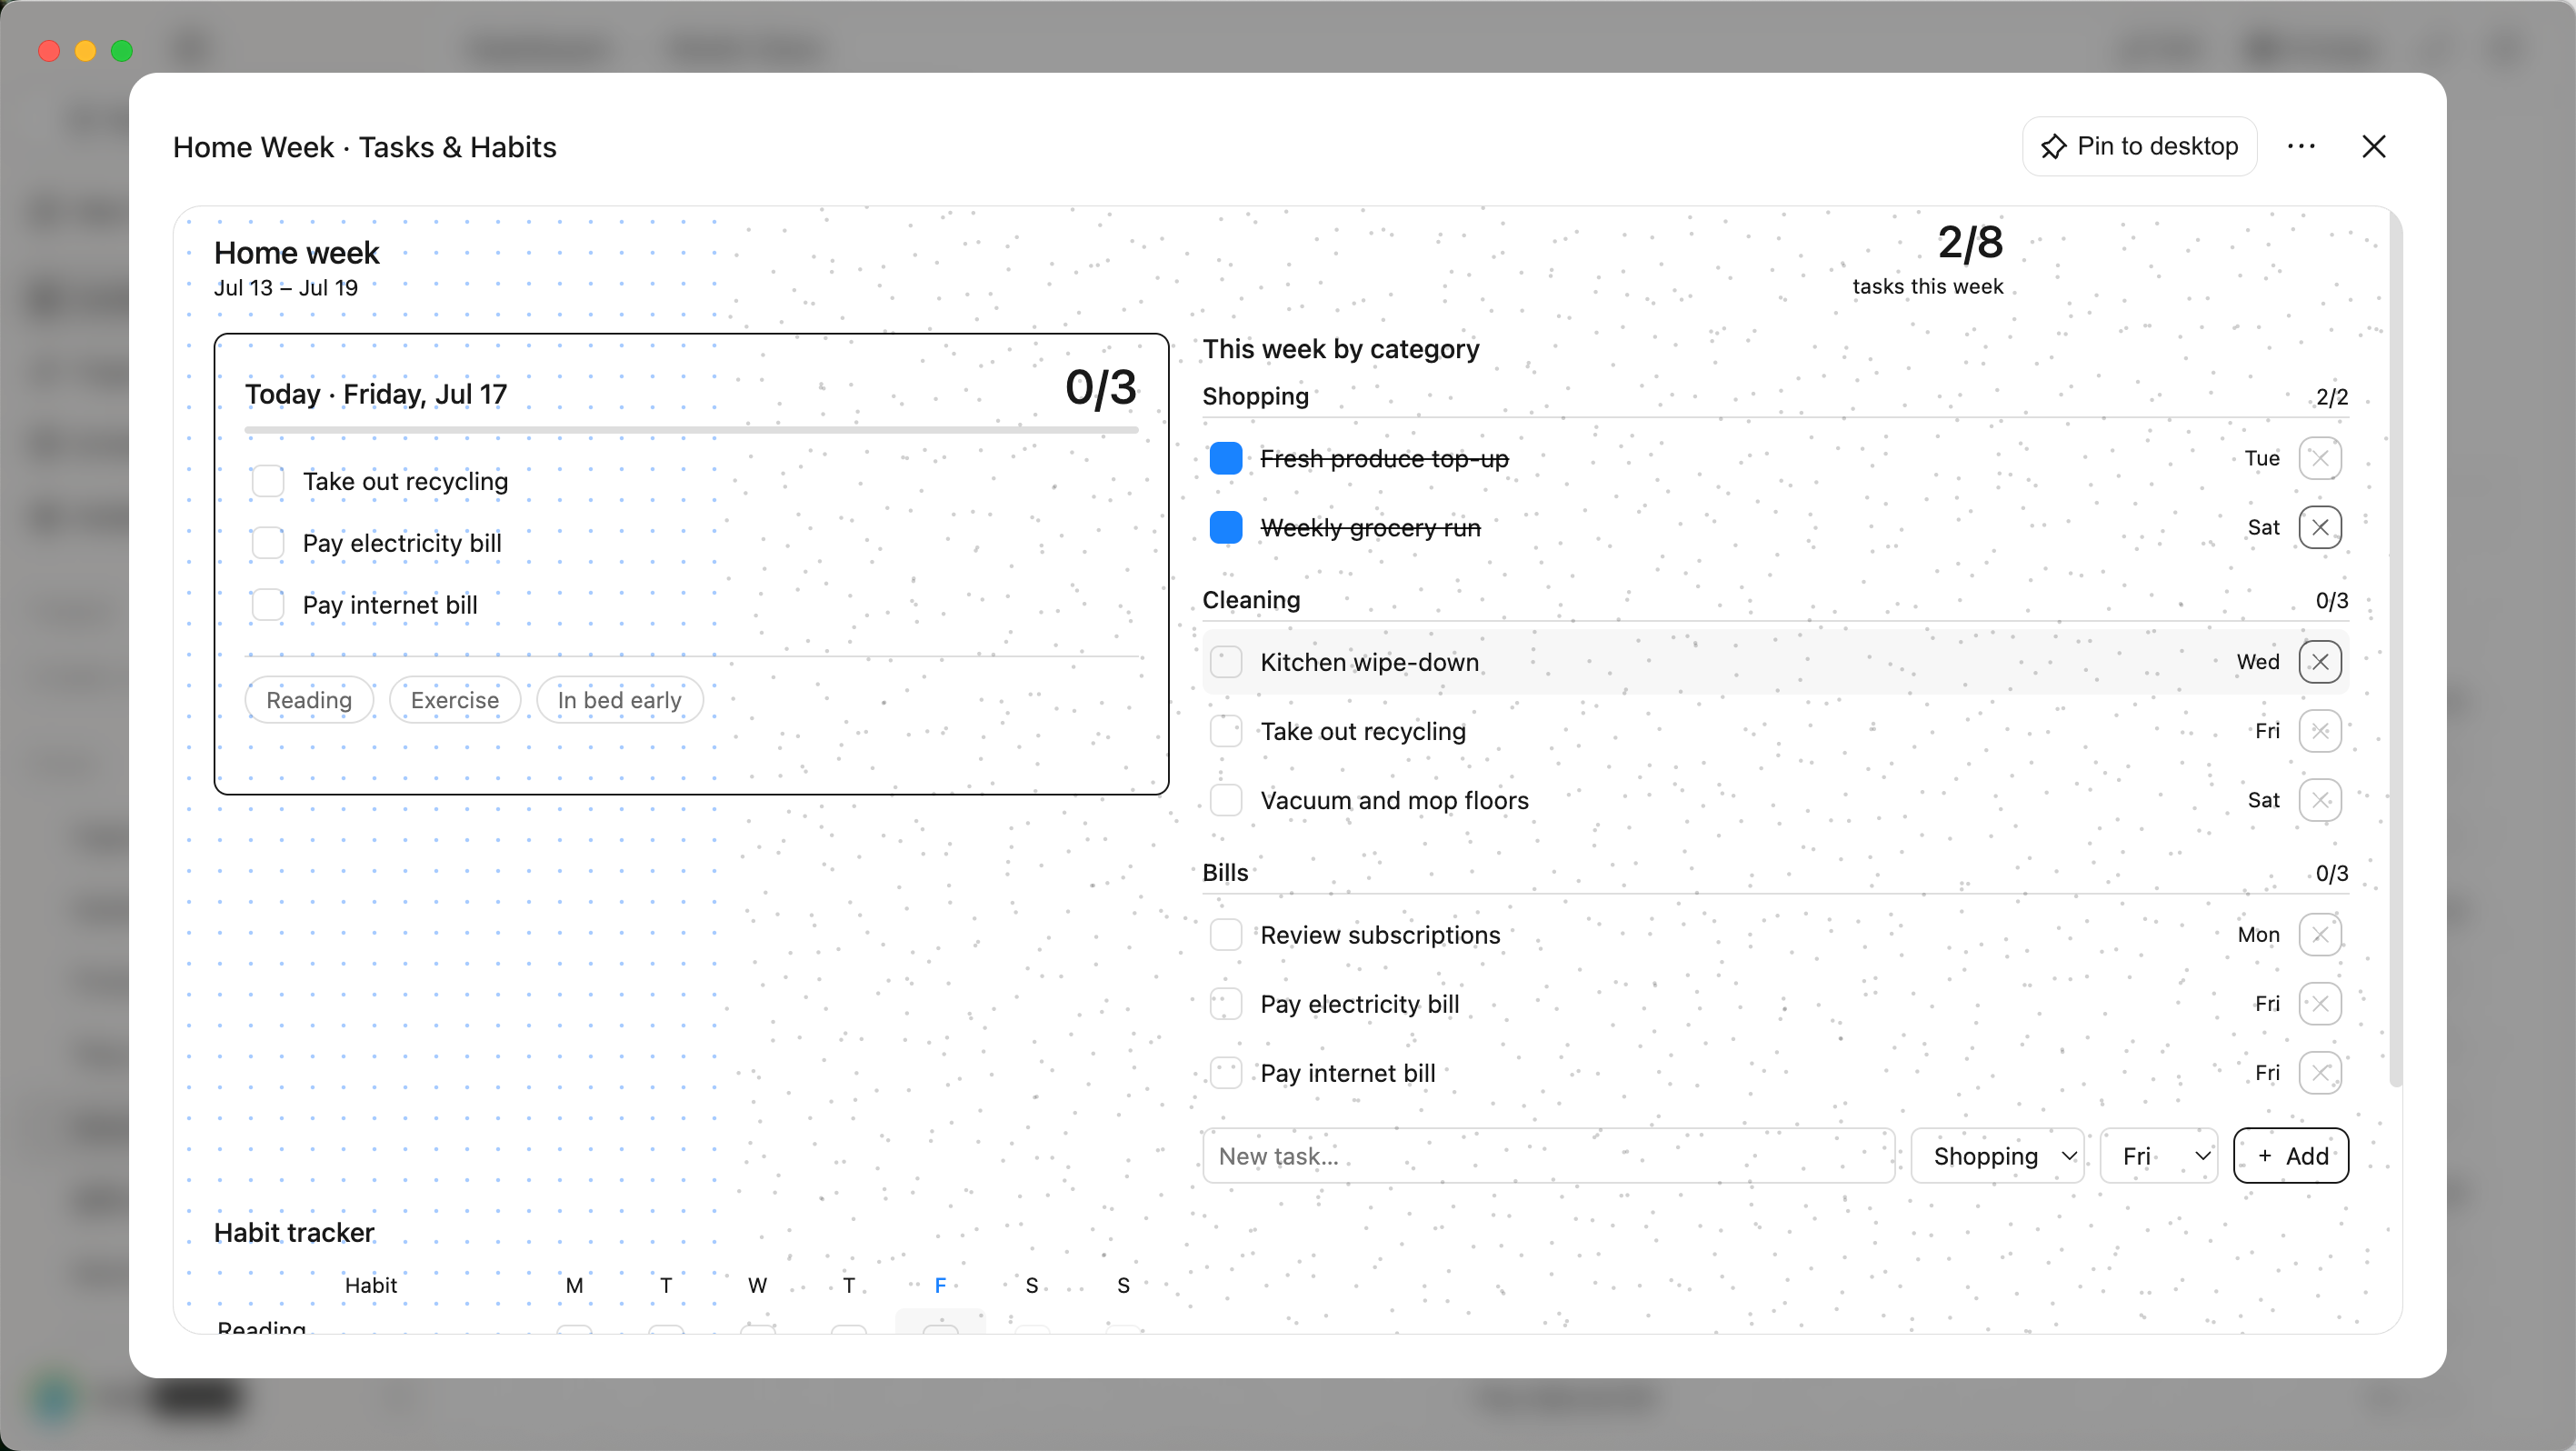2576x1451 pixels.
Task: Delete the Kitchen wipe-down task
Action: point(2320,662)
